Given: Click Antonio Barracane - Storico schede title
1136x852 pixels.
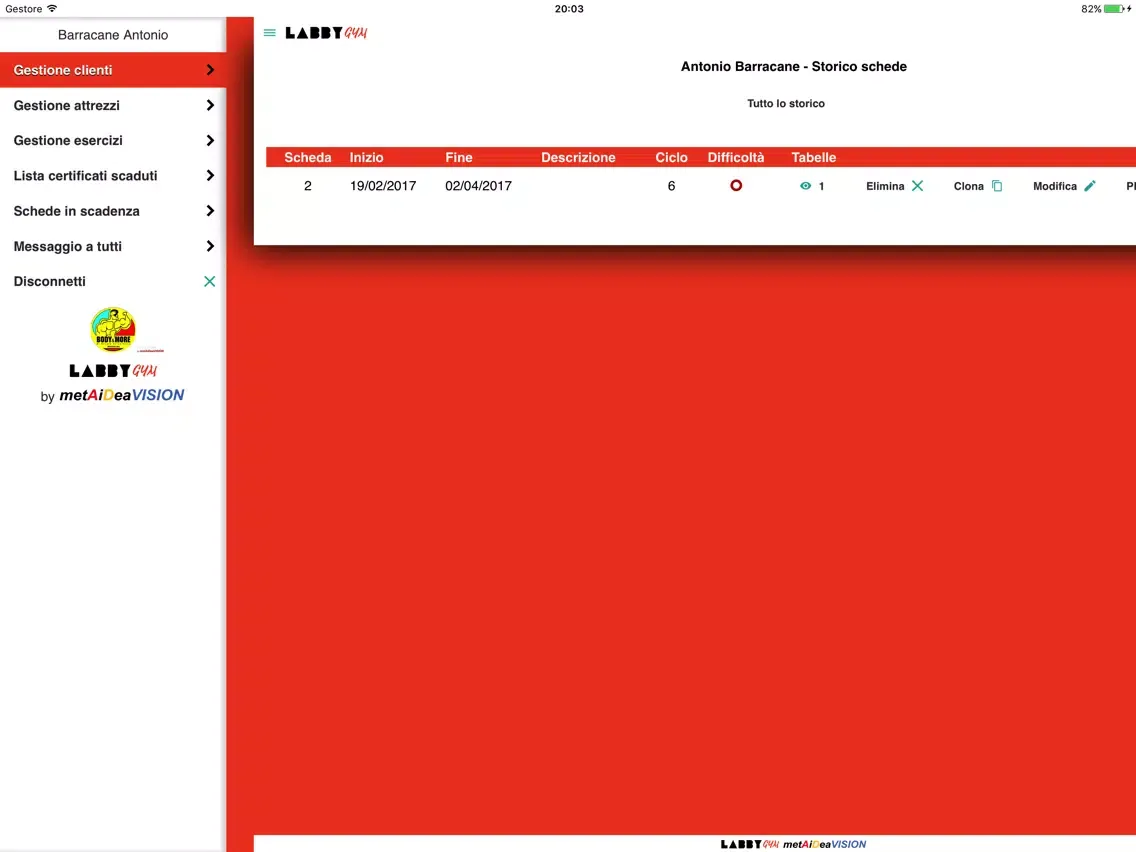Looking at the screenshot, I should [793, 67].
